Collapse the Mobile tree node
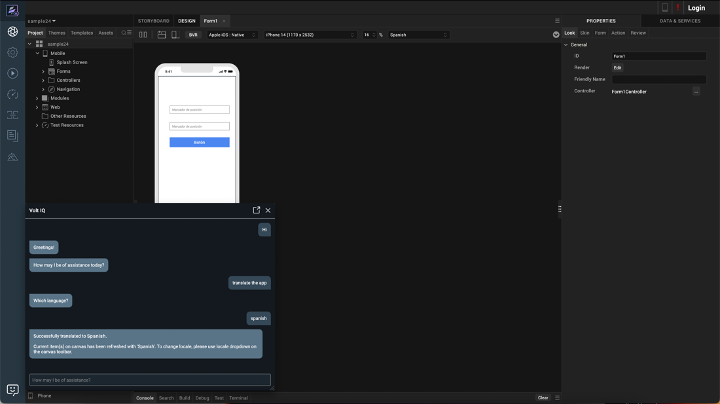720x404 pixels. coord(37,53)
